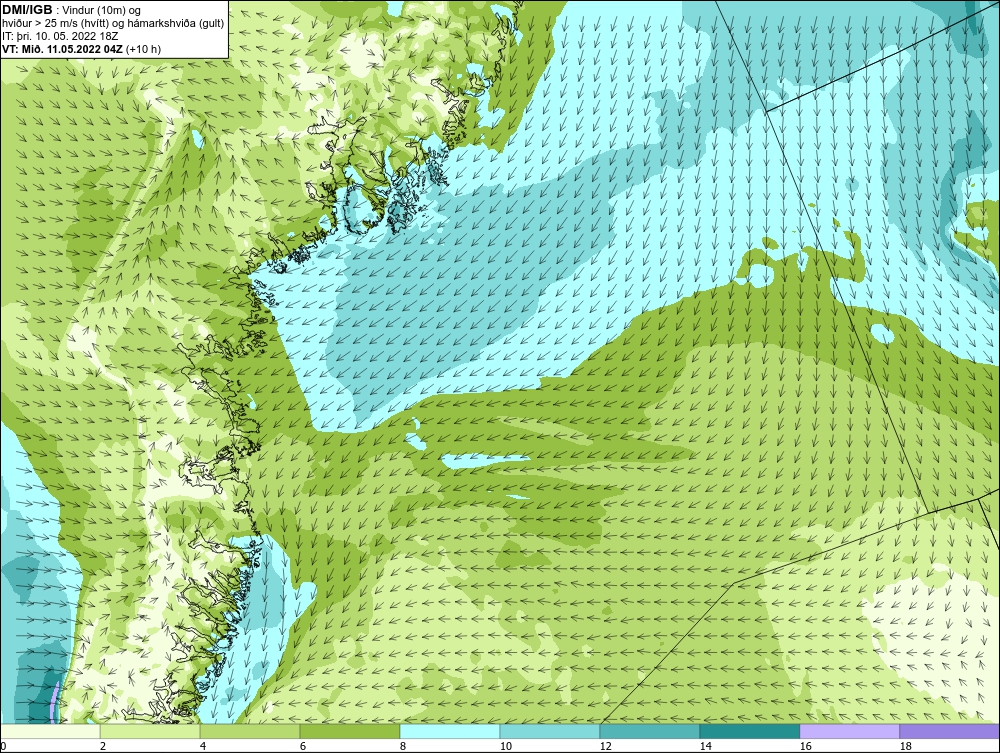Click the valid time 'VT: Mið. 11.05.2022 04Z' text
This screenshot has height=753, width=1000.
click(x=63, y=49)
